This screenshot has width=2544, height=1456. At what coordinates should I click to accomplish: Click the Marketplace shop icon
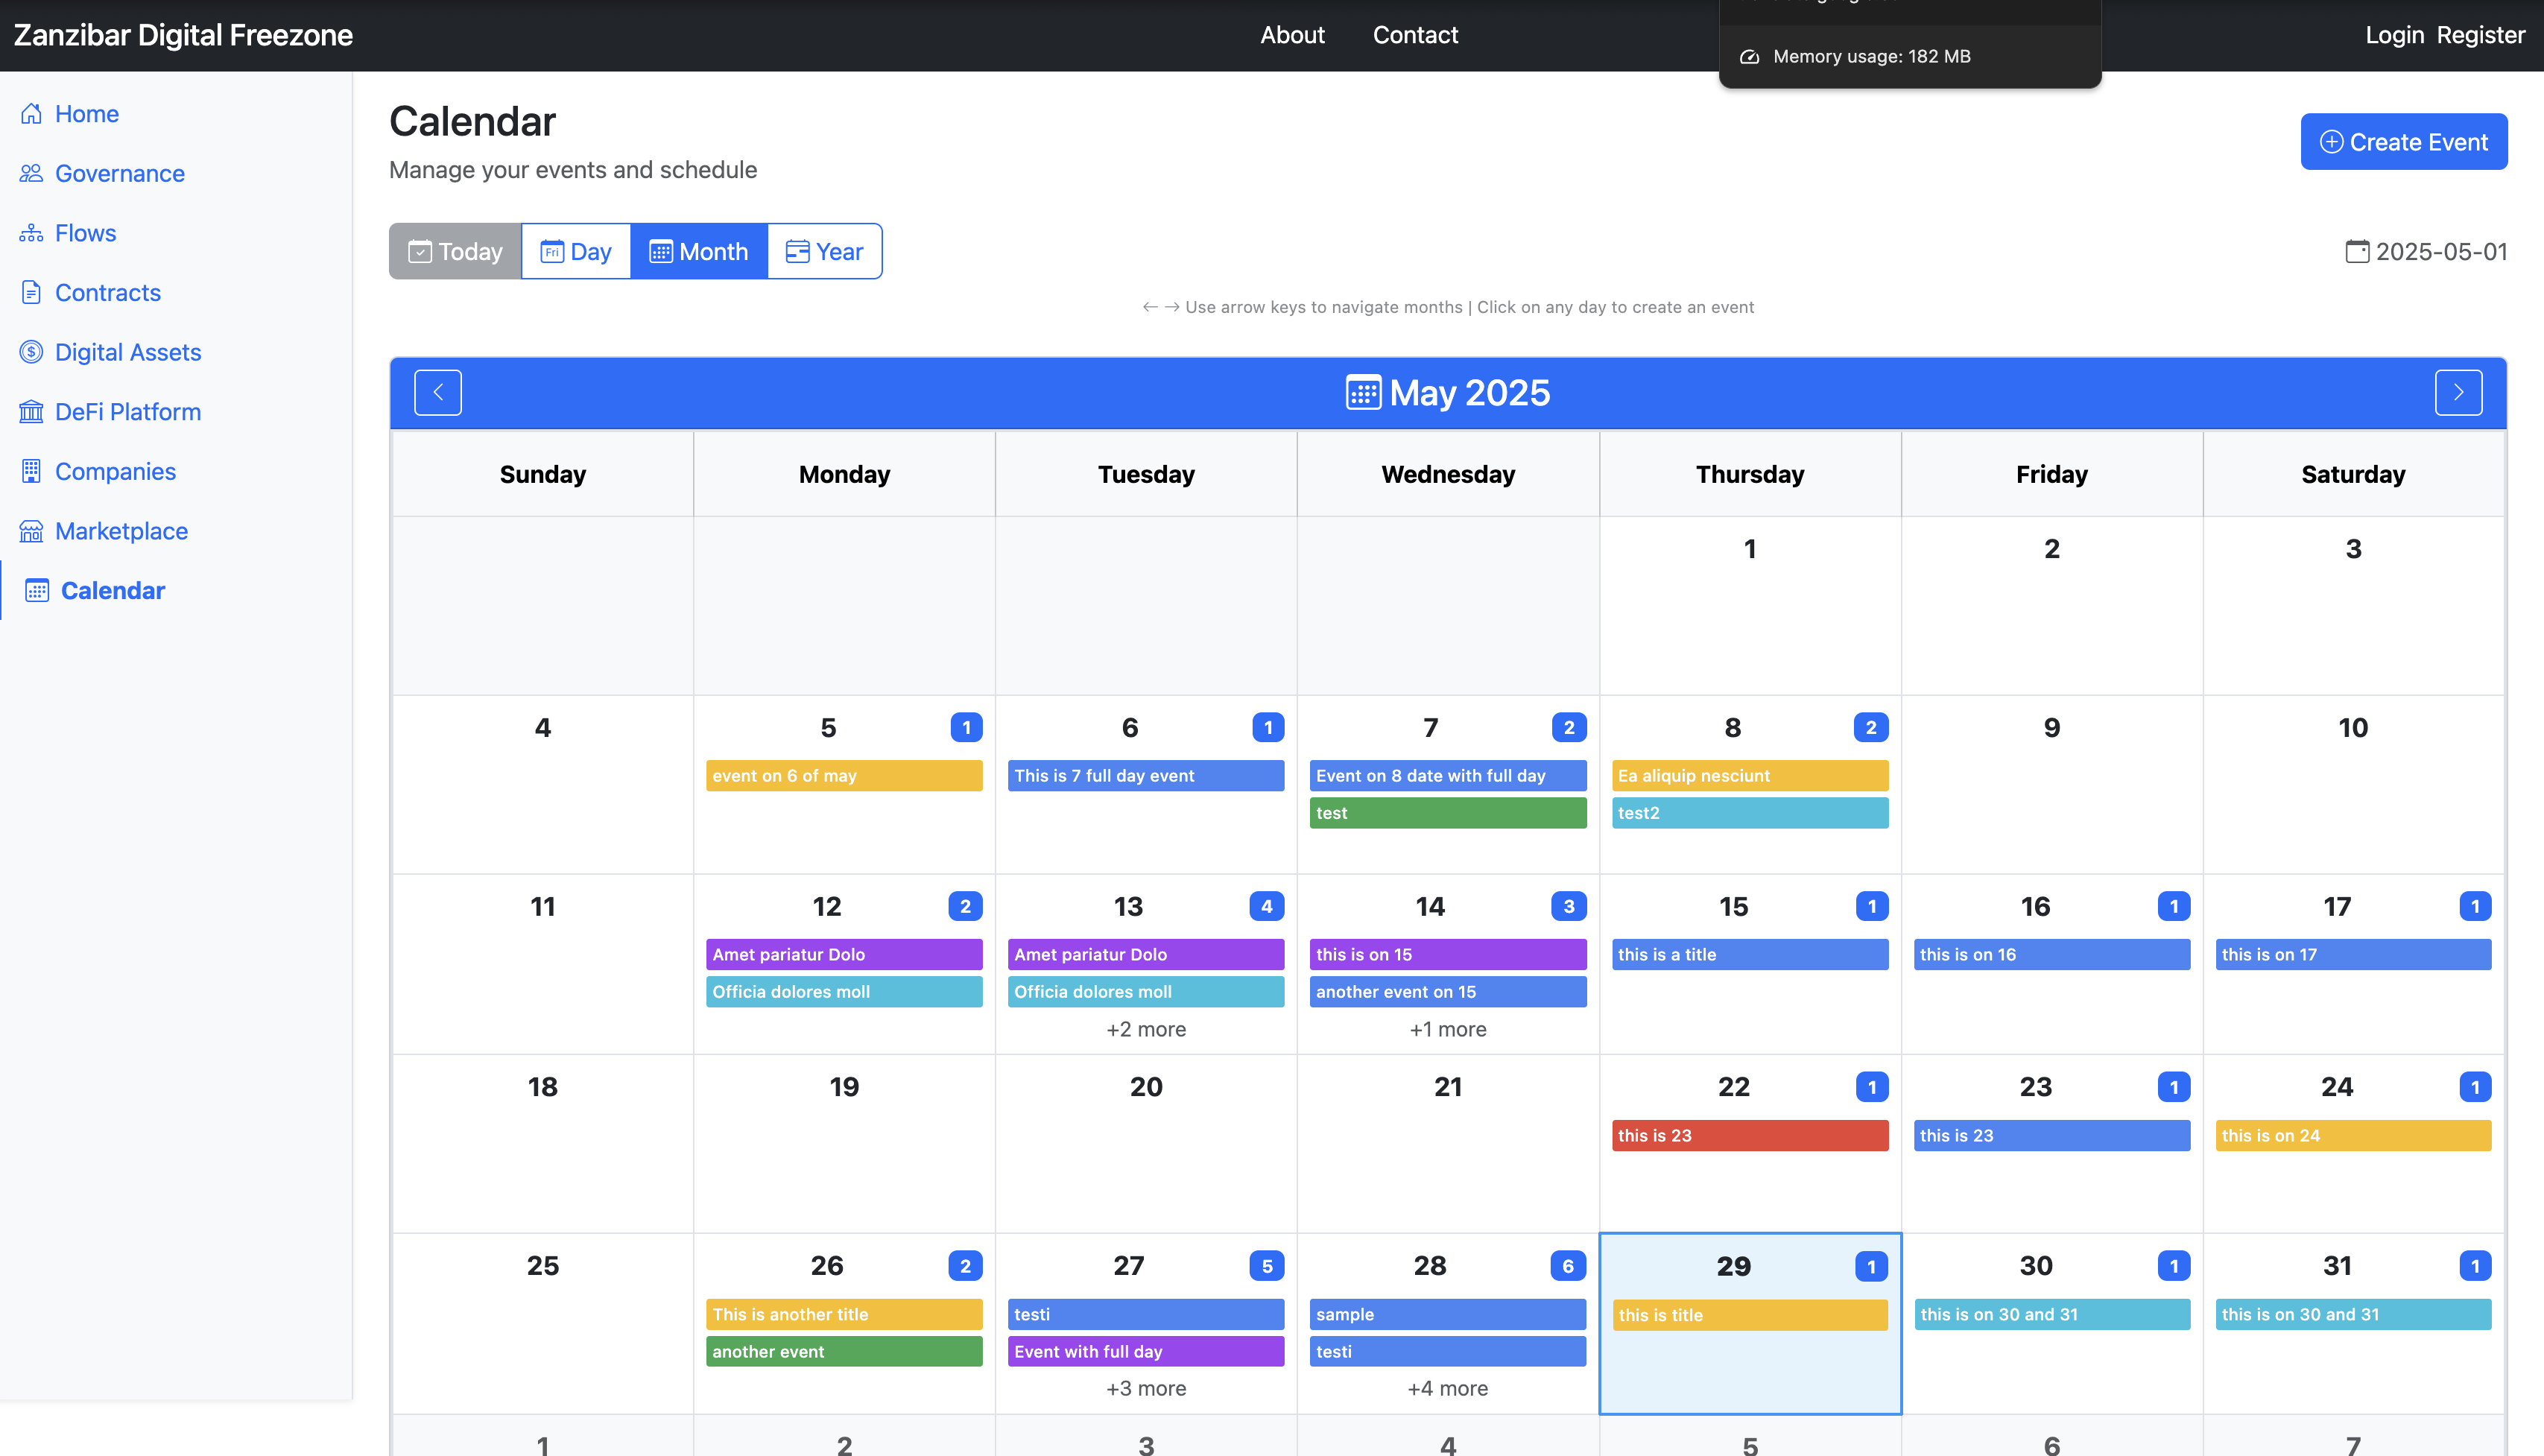31,531
